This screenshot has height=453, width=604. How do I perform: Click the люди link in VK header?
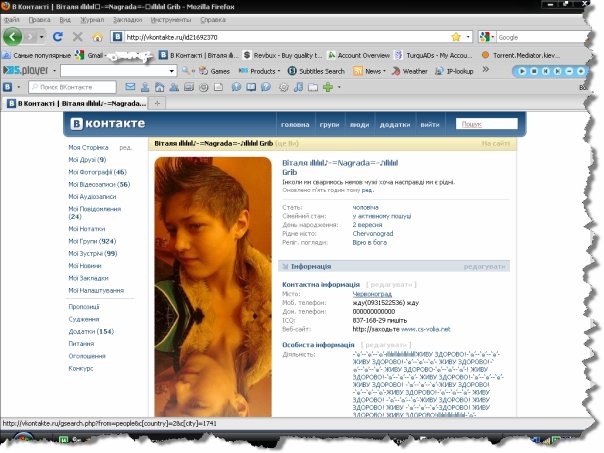358,125
